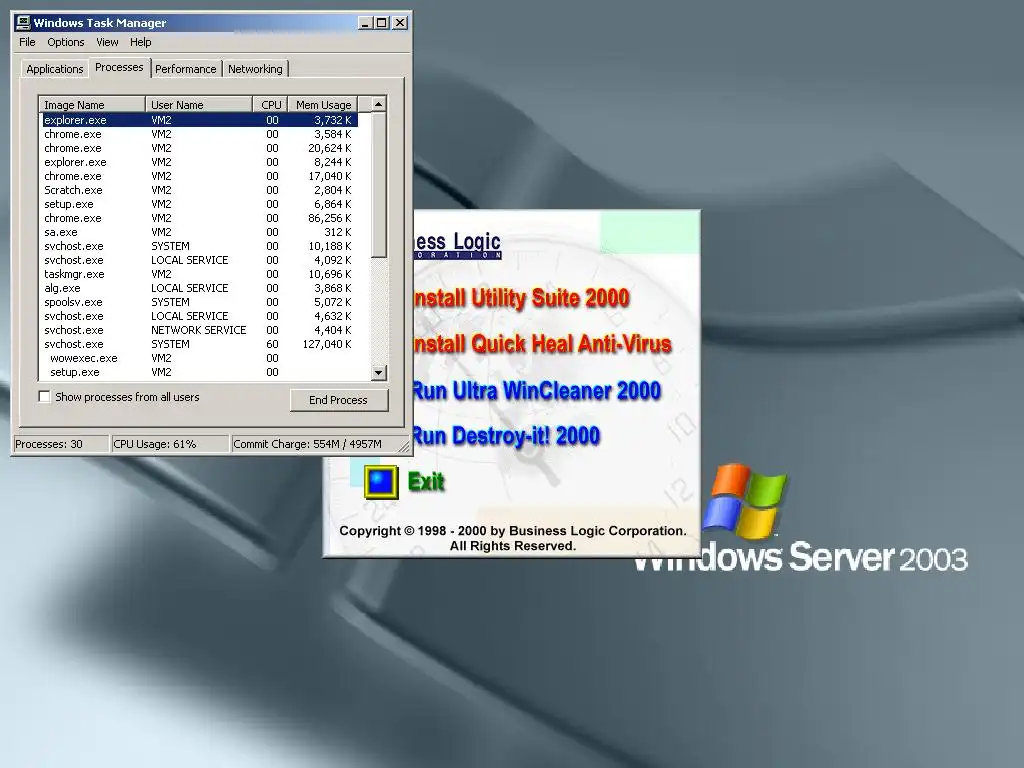Sort by User Name column header
Viewport: 1024px width, 768px height.
[199, 104]
